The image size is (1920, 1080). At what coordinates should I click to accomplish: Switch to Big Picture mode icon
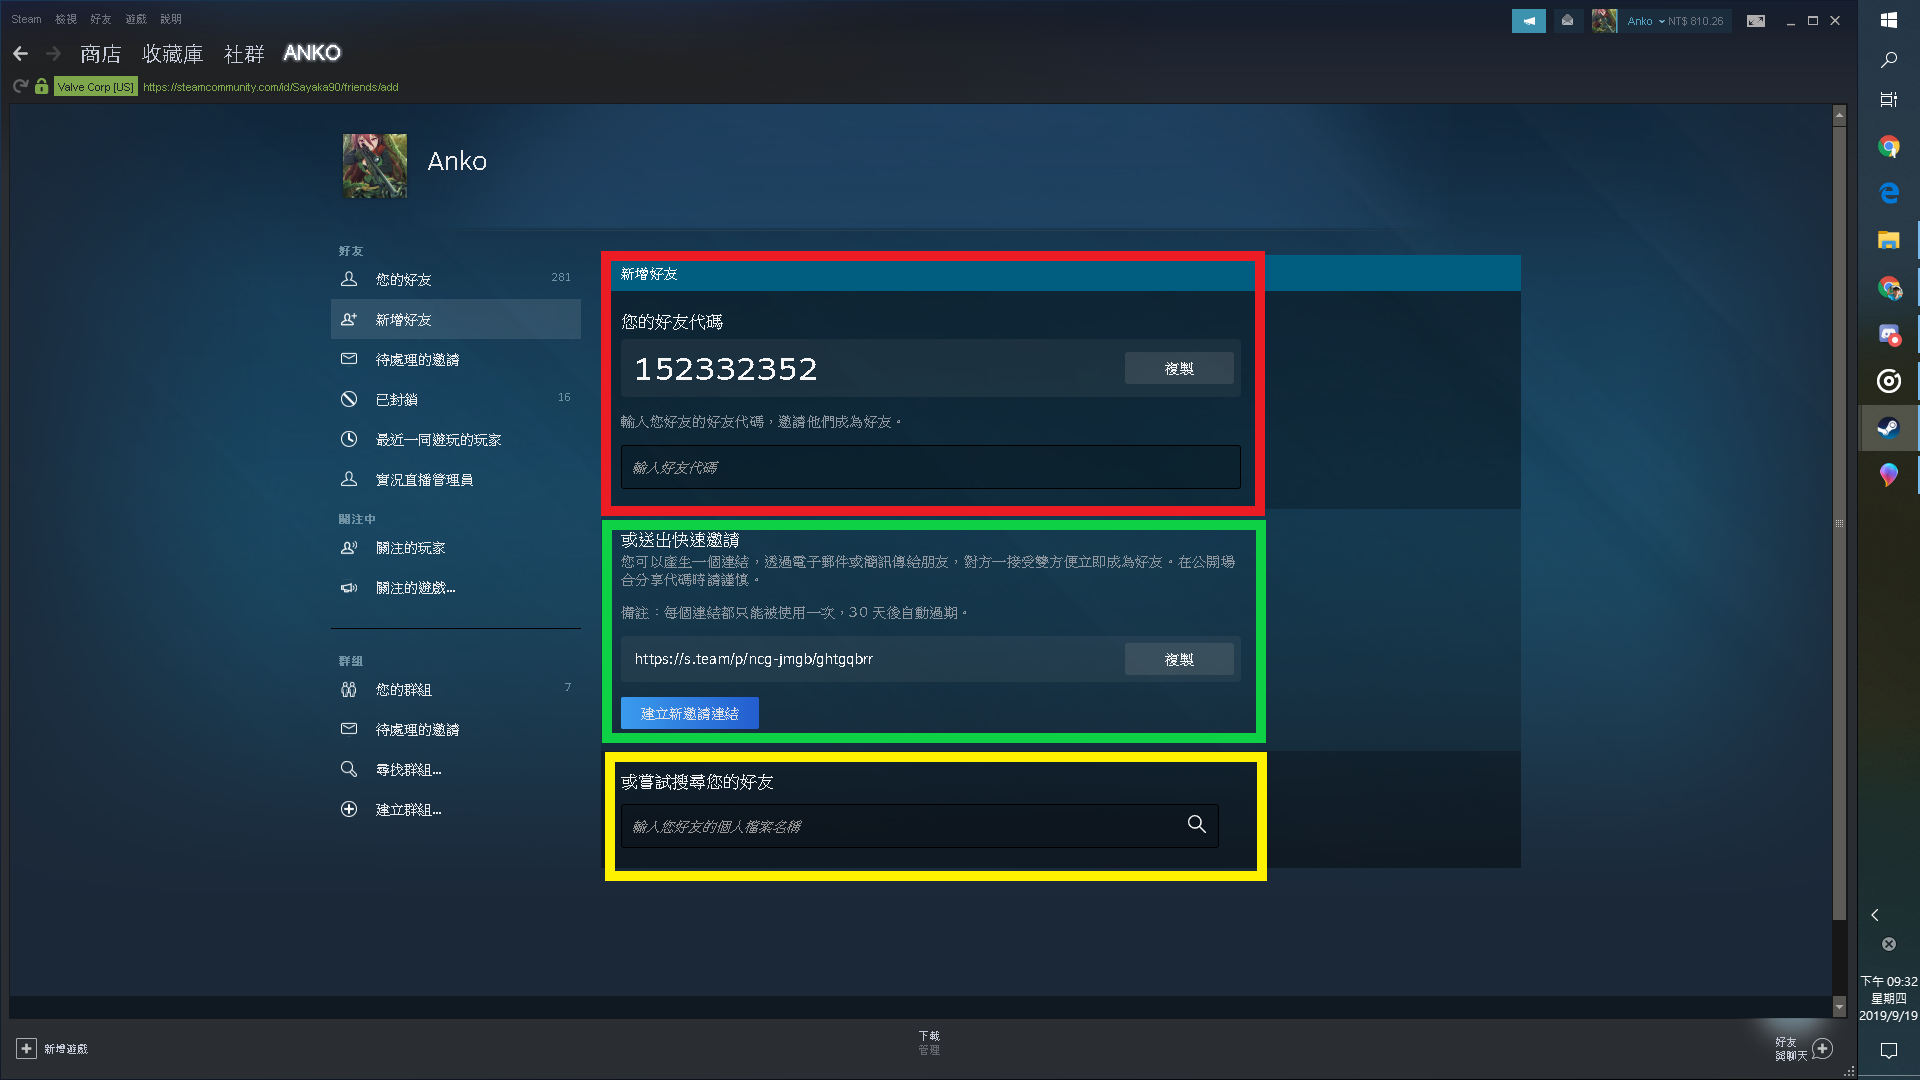[1756, 21]
